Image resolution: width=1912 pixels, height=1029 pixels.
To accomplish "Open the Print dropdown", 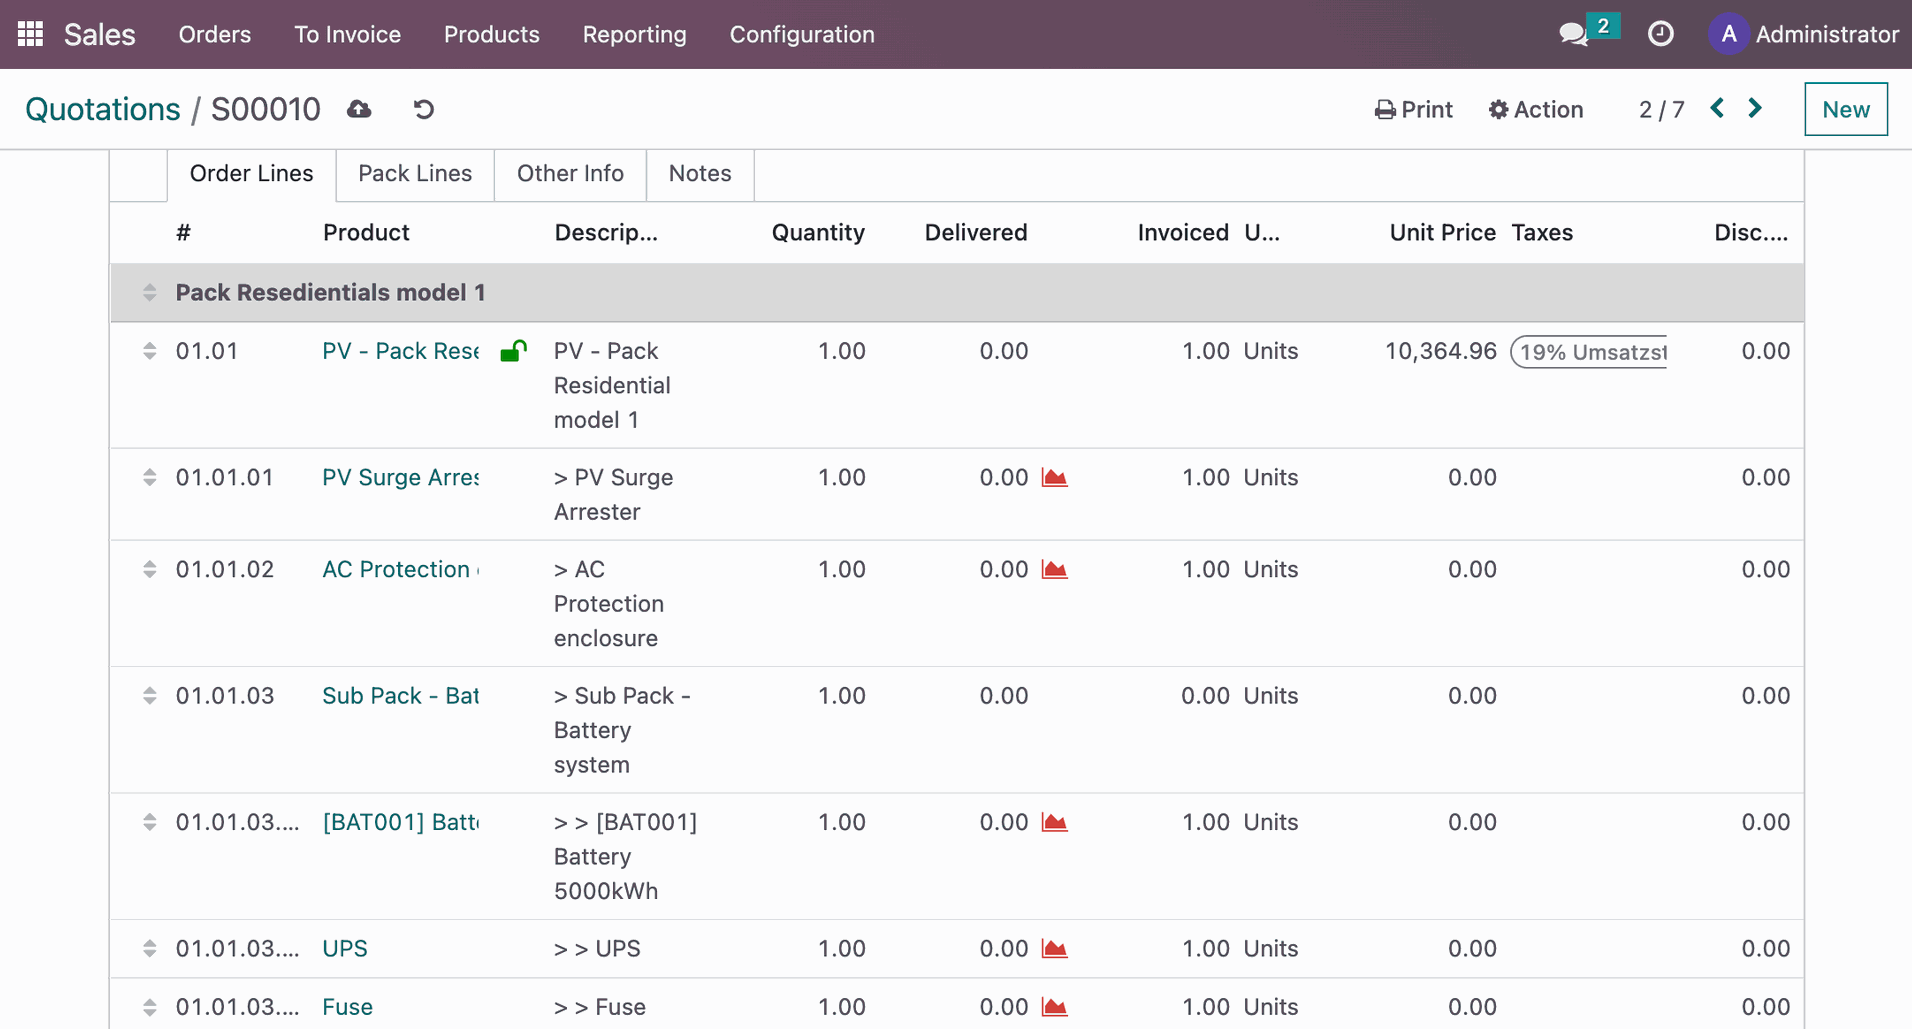I will (1414, 109).
